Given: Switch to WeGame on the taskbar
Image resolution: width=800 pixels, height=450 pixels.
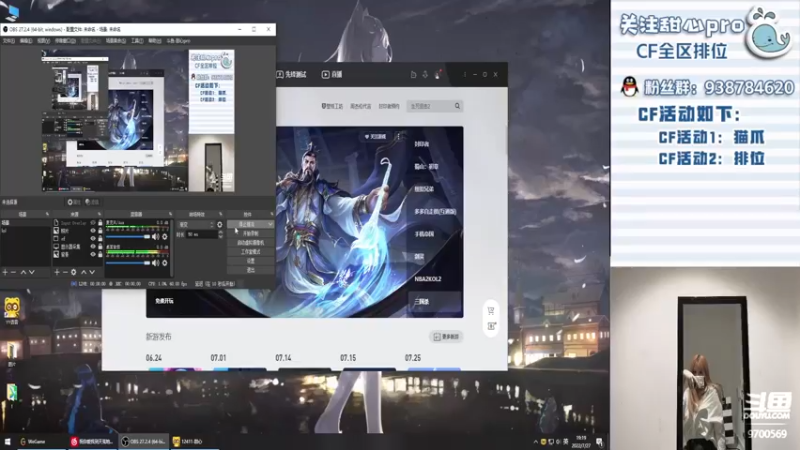Looking at the screenshot, I should (40, 442).
